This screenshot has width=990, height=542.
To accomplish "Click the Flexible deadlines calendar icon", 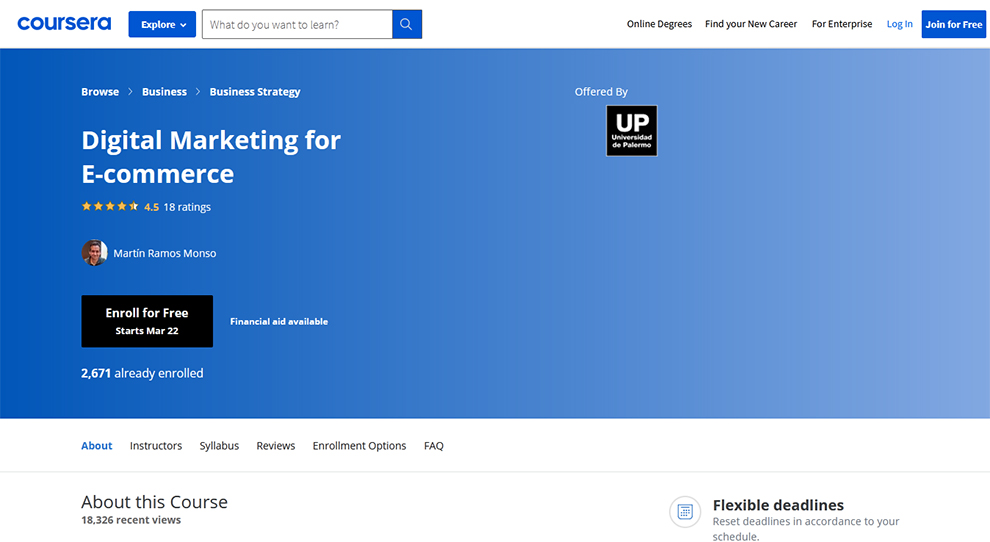I will [x=685, y=512].
